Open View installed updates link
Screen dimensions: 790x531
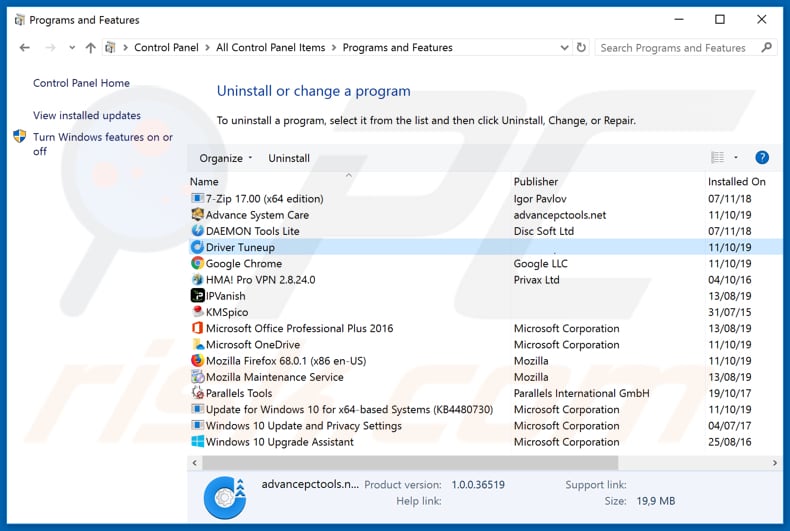tap(87, 115)
